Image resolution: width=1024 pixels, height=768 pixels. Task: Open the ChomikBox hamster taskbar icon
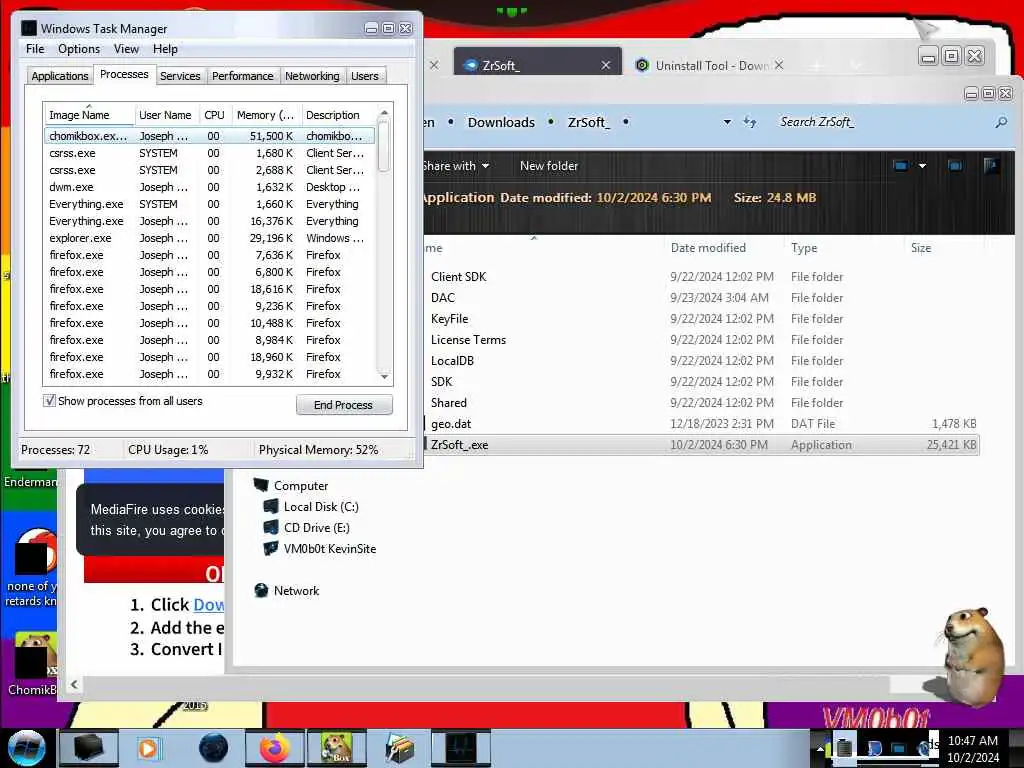coord(336,748)
